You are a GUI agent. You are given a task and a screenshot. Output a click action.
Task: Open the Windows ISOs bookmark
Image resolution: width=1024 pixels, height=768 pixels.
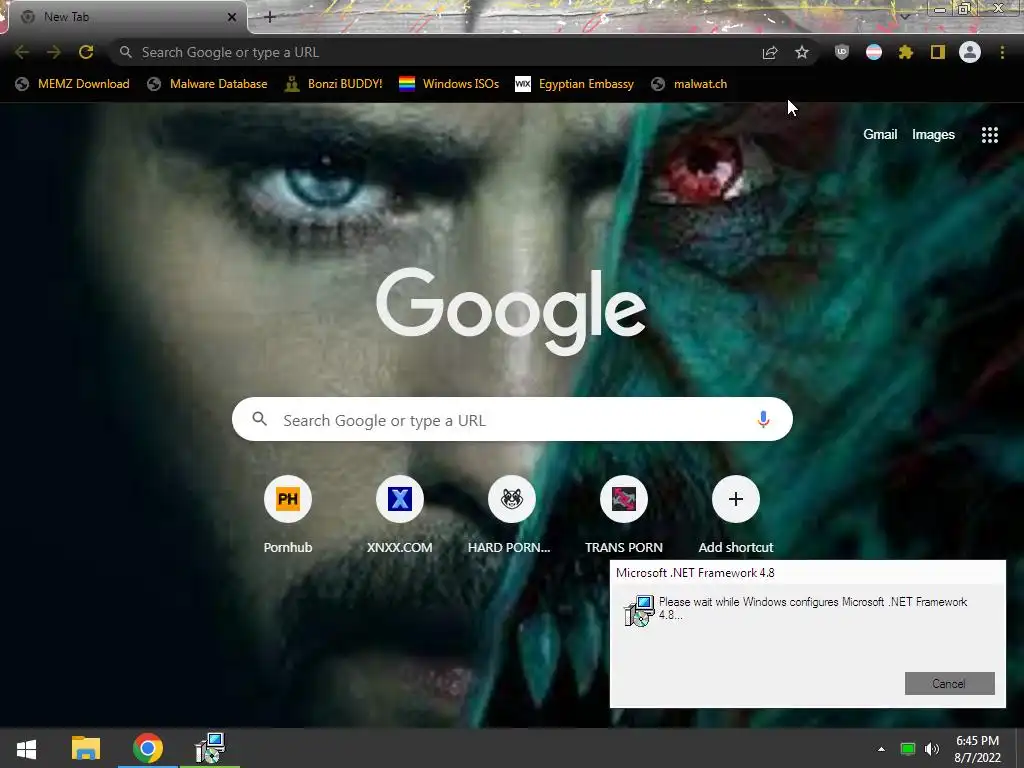pyautogui.click(x=449, y=84)
